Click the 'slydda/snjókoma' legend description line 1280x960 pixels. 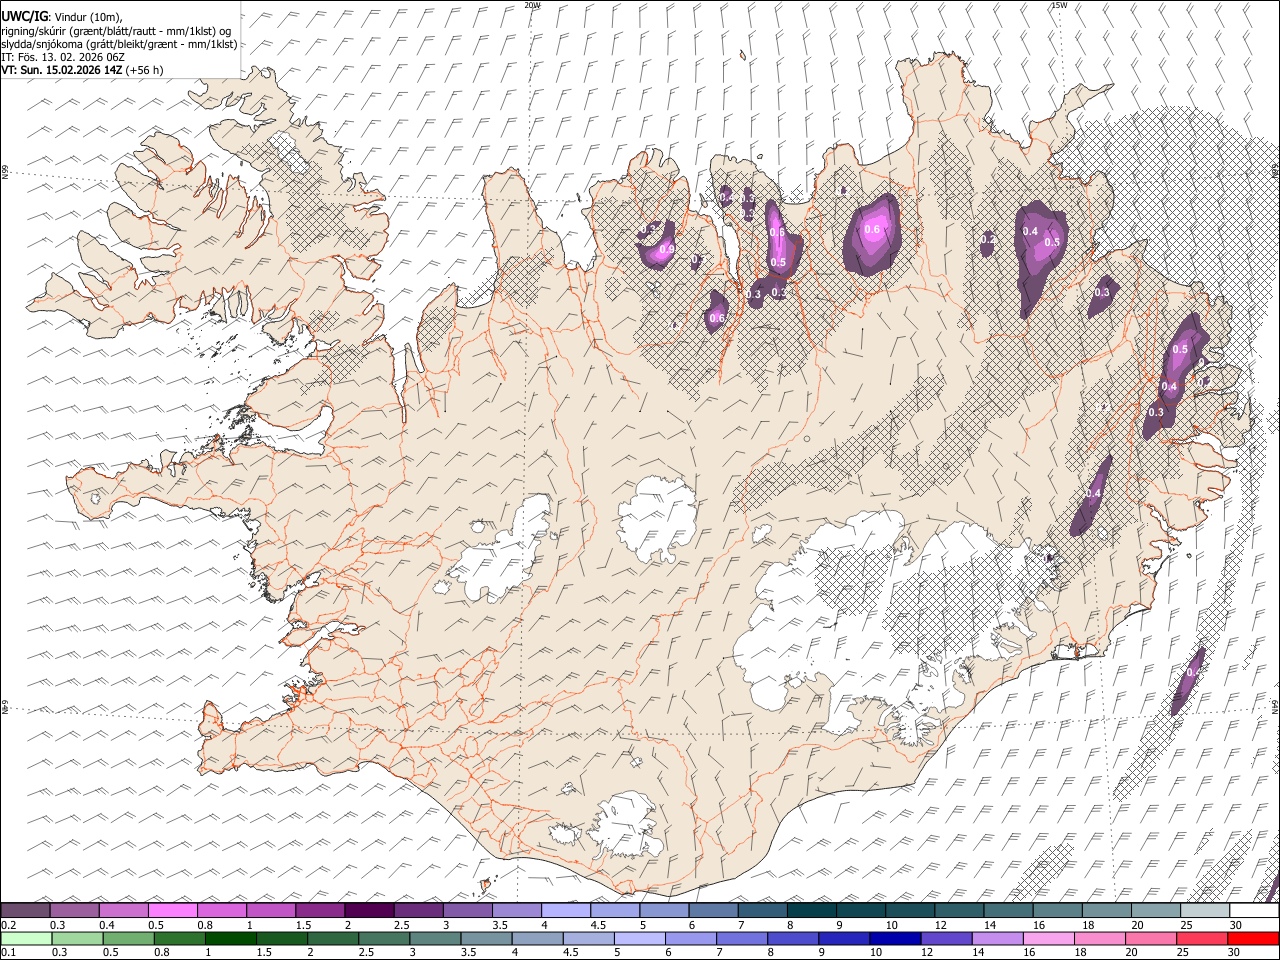(119, 43)
